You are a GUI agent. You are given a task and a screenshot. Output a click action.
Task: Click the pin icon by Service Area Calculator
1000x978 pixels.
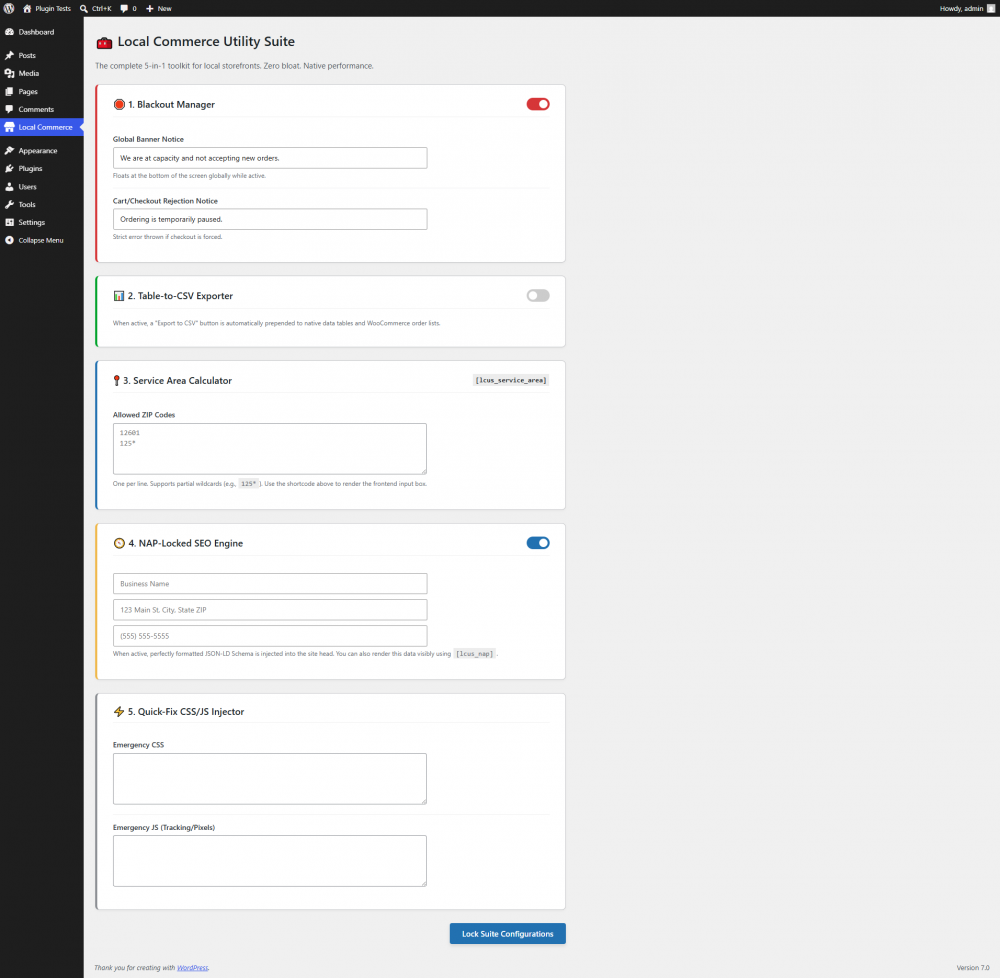coord(116,381)
